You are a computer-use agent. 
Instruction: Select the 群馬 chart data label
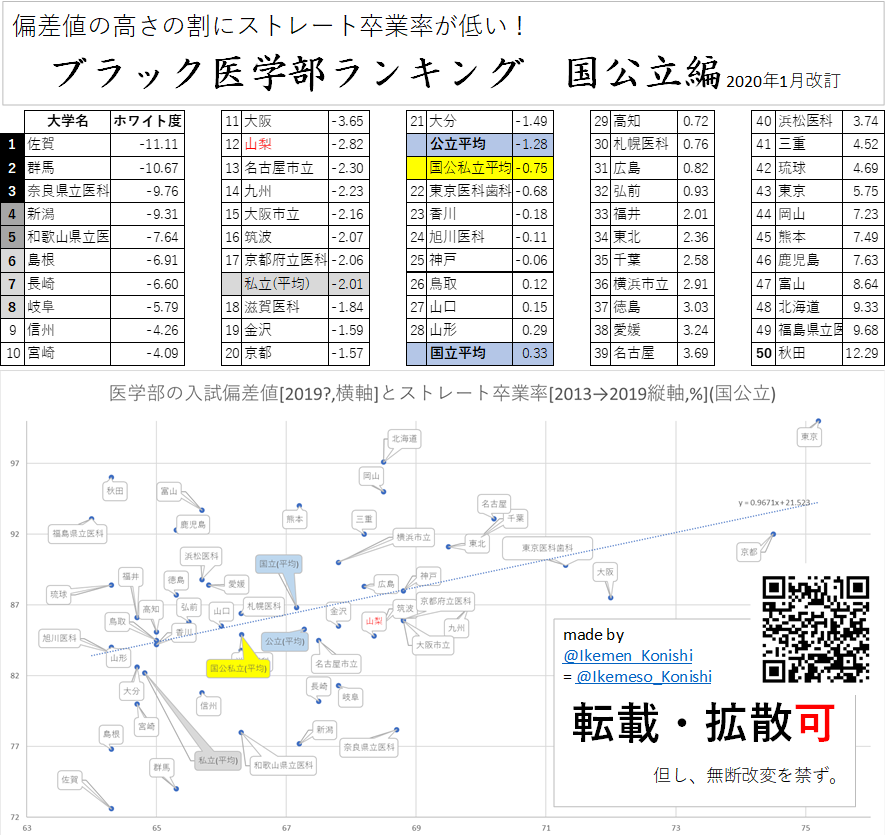161,768
